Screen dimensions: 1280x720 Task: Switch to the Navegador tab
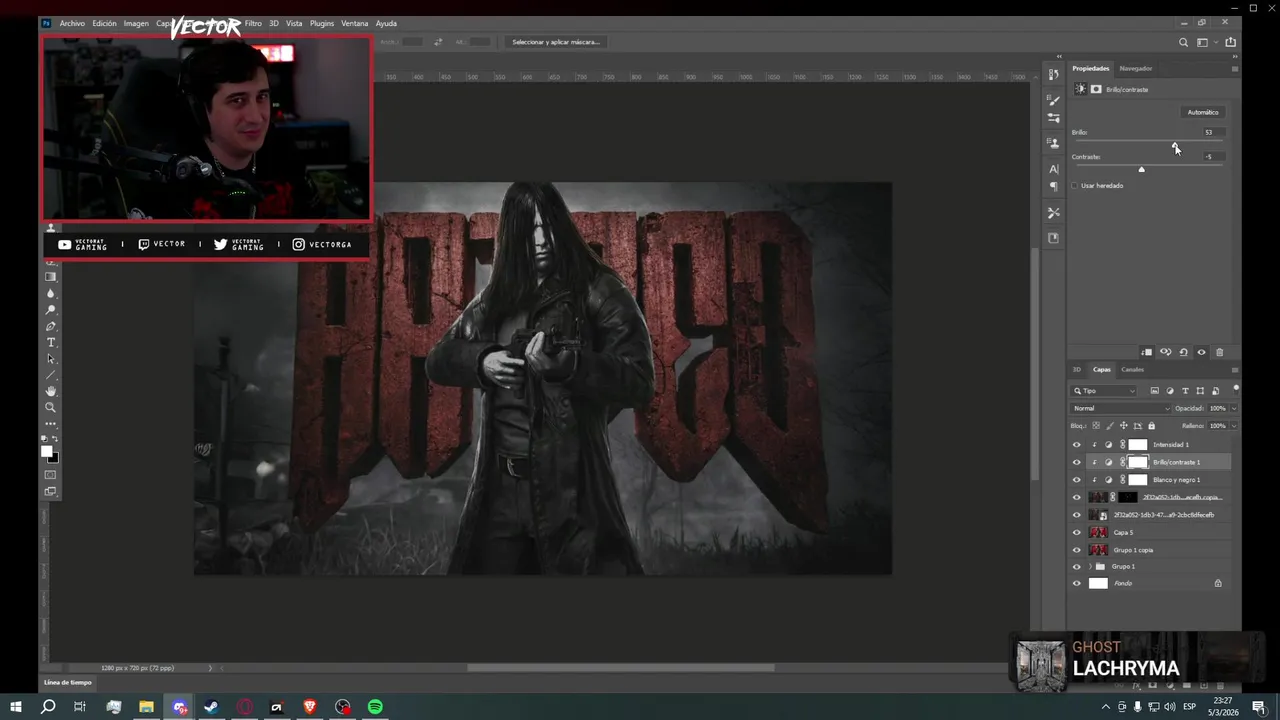tap(1135, 68)
